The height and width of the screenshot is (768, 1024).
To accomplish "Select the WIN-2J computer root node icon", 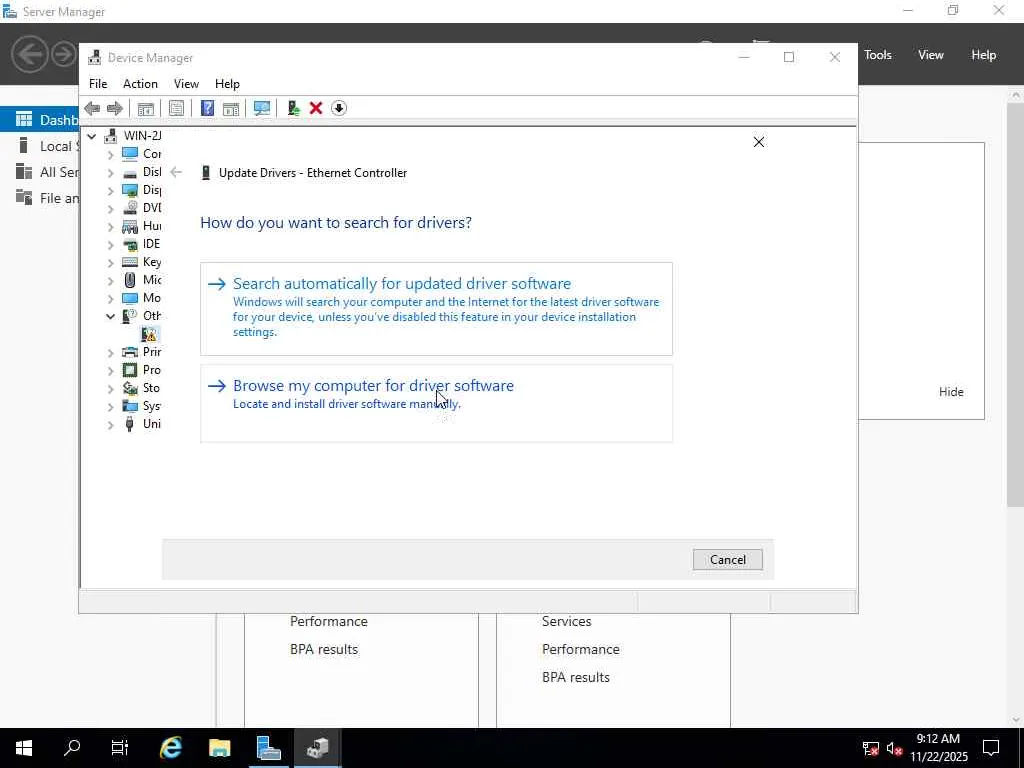I will 111,136.
